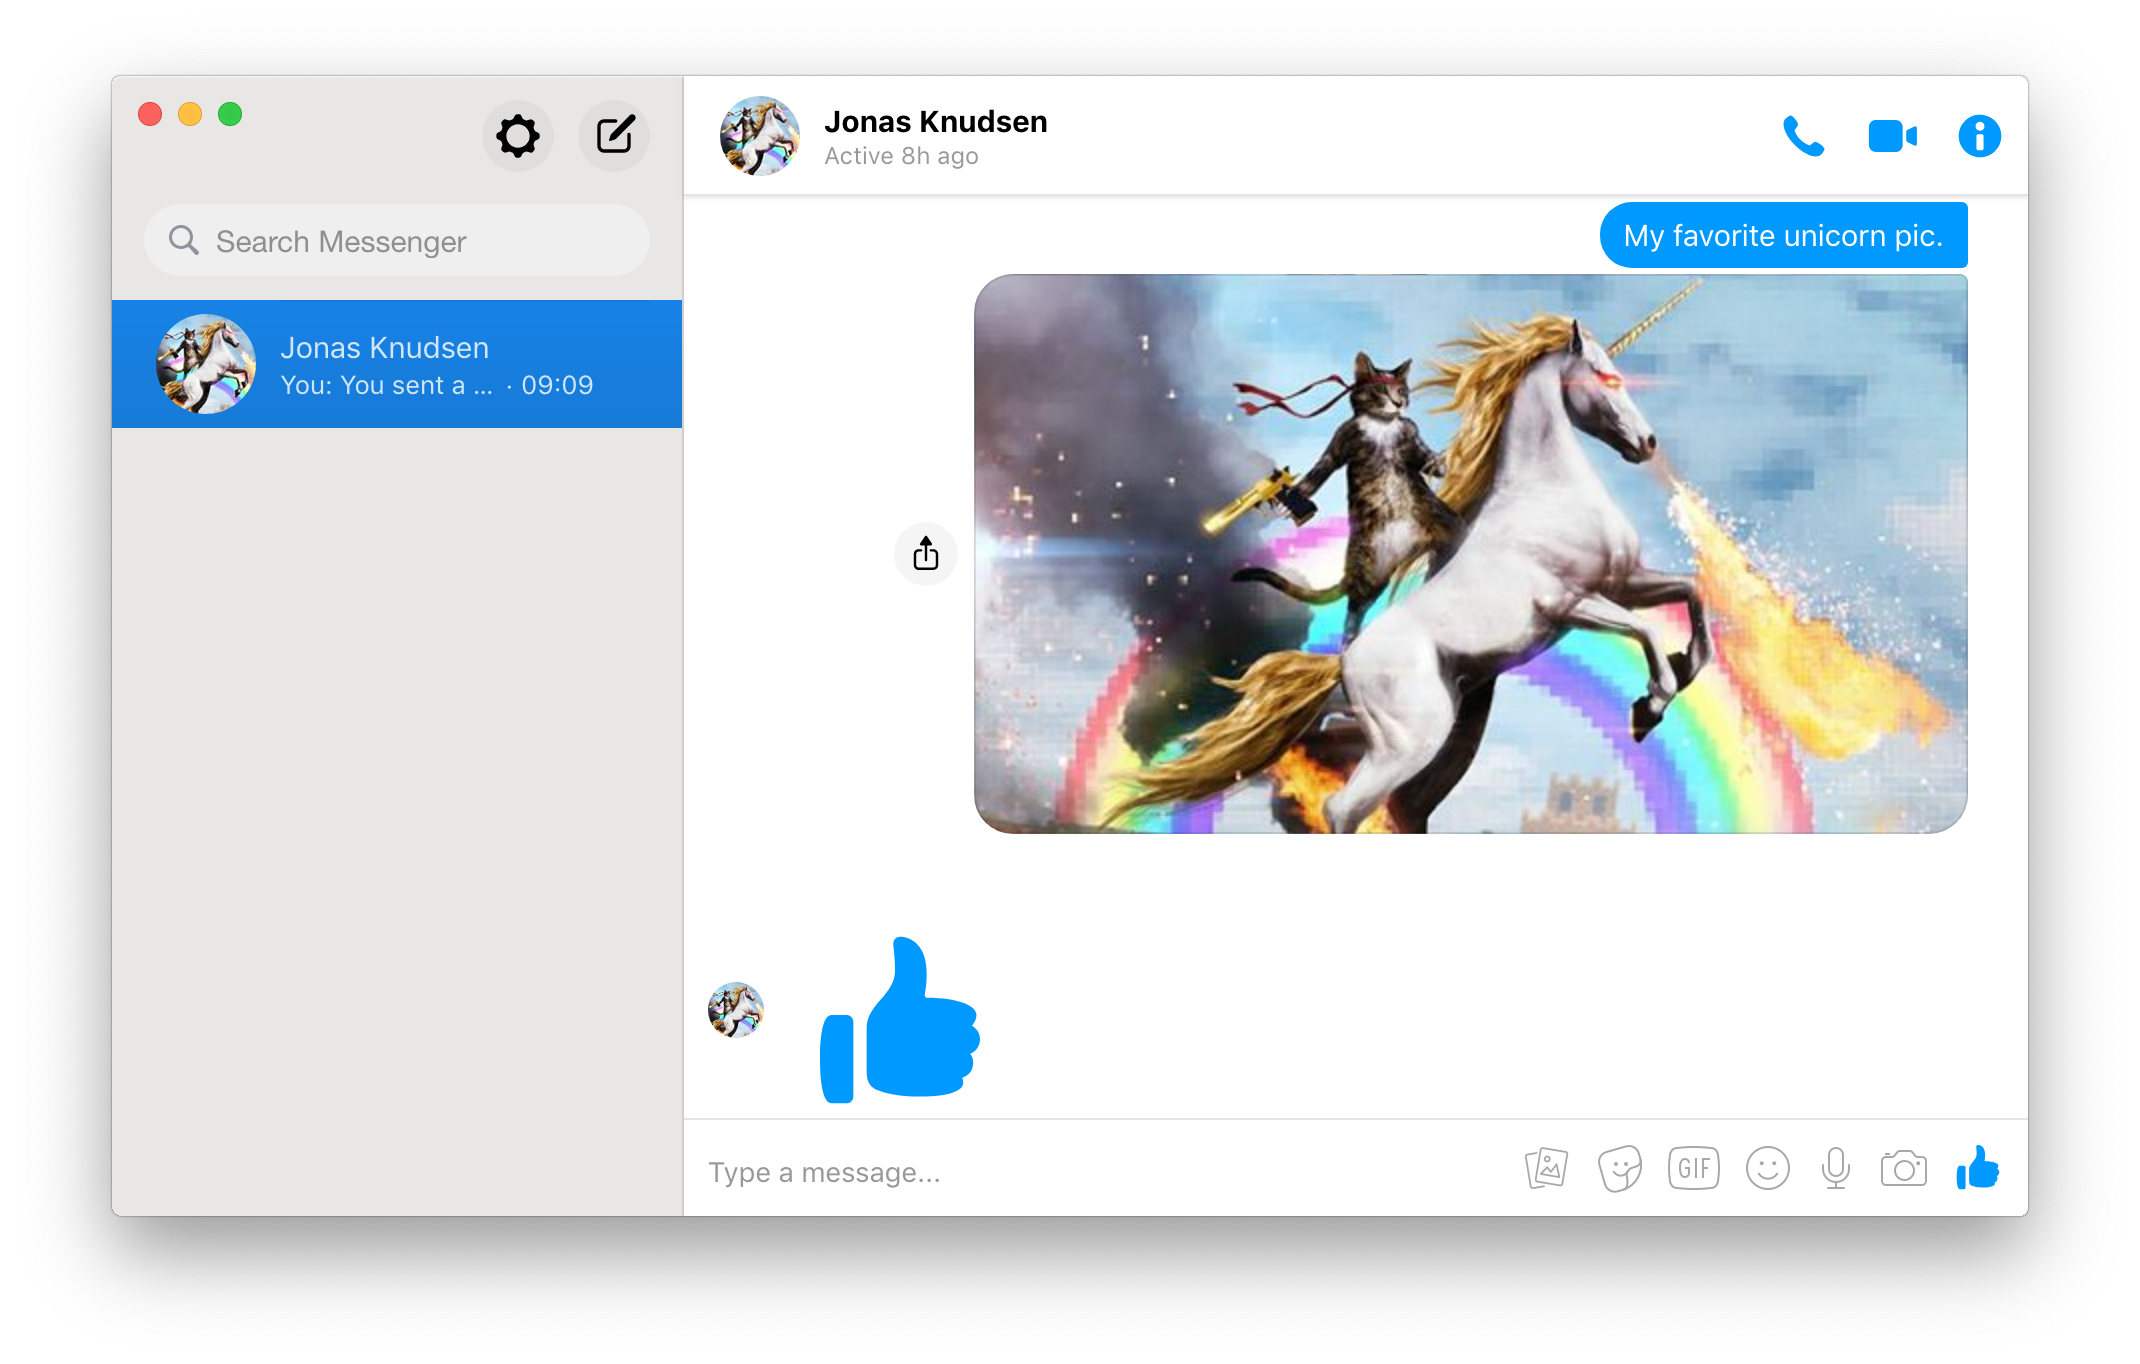
Task: Start a voice call with Jonas
Action: [x=1803, y=136]
